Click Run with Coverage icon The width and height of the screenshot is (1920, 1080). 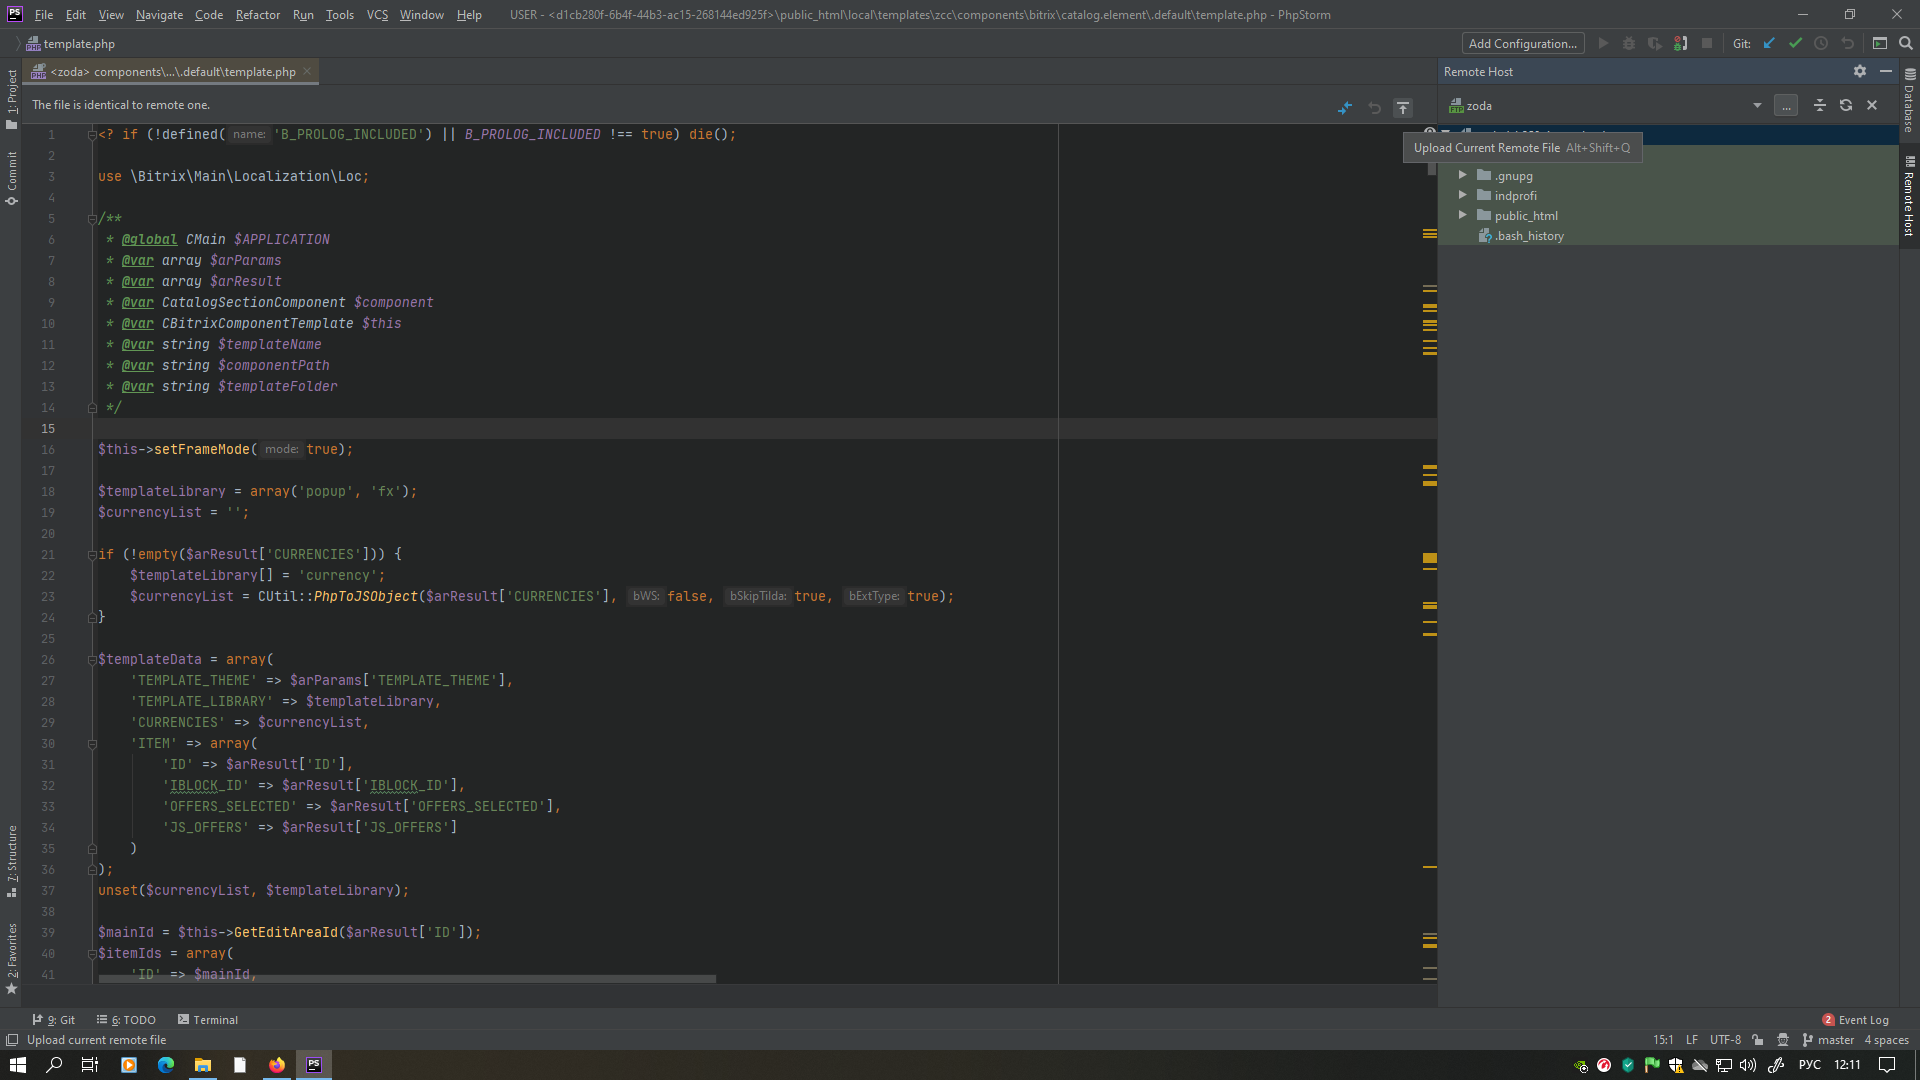point(1655,43)
